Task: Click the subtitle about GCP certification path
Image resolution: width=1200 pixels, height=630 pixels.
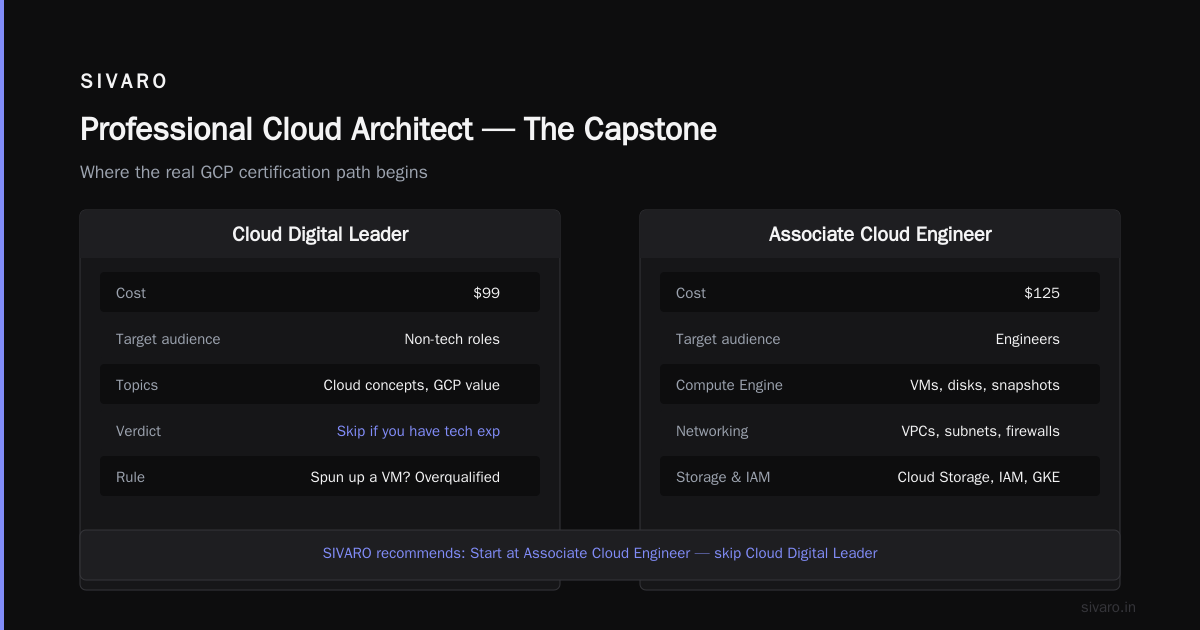Action: [254, 172]
